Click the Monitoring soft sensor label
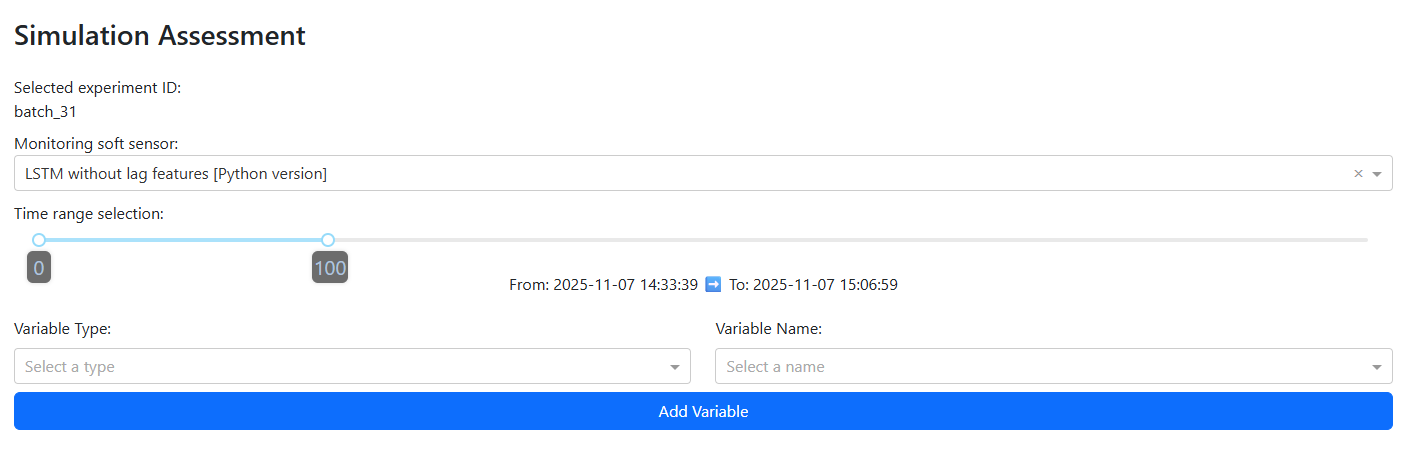Image resolution: width=1409 pixels, height=467 pixels. [x=96, y=143]
